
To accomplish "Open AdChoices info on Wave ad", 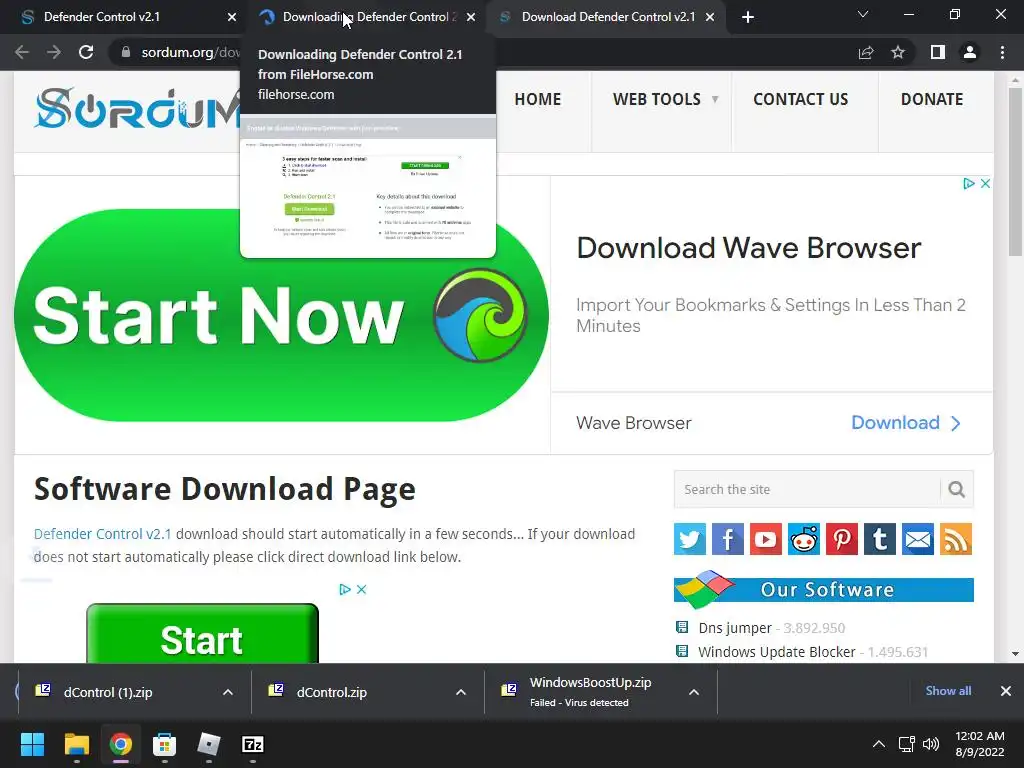I will point(969,184).
